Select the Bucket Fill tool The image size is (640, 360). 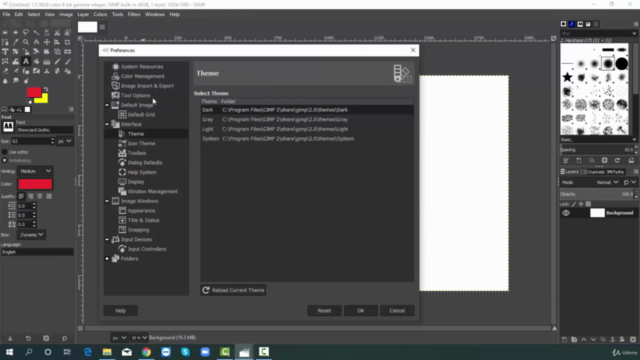pos(36,62)
